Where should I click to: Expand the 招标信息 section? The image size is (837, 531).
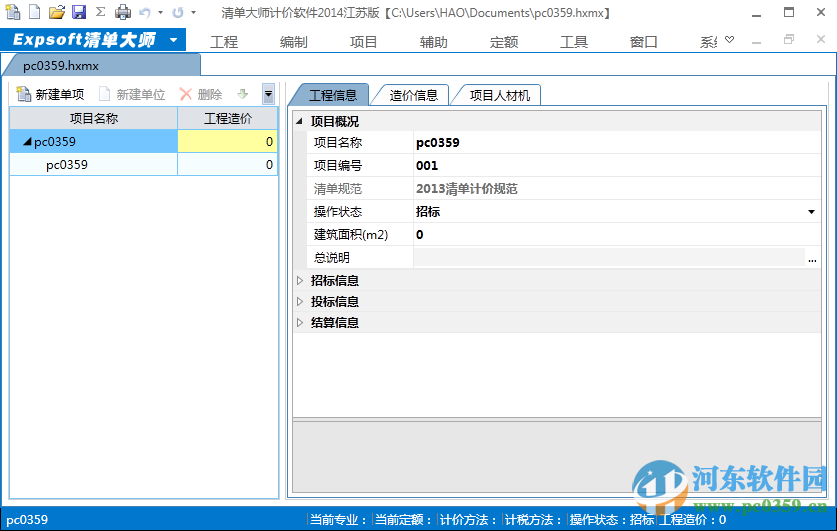click(x=299, y=280)
